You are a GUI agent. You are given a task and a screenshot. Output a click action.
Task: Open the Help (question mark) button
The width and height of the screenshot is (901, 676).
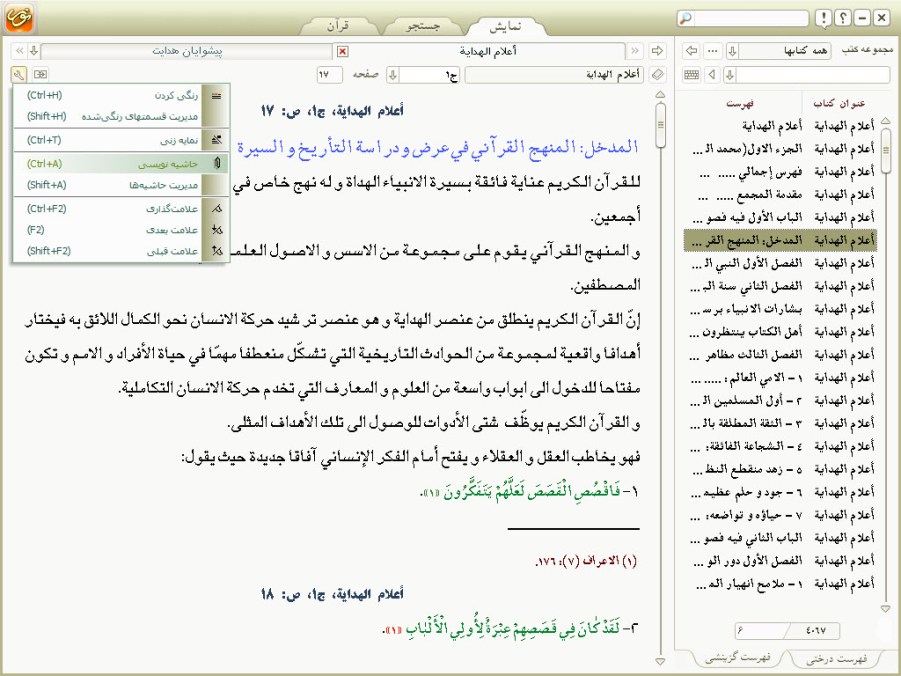tap(842, 18)
